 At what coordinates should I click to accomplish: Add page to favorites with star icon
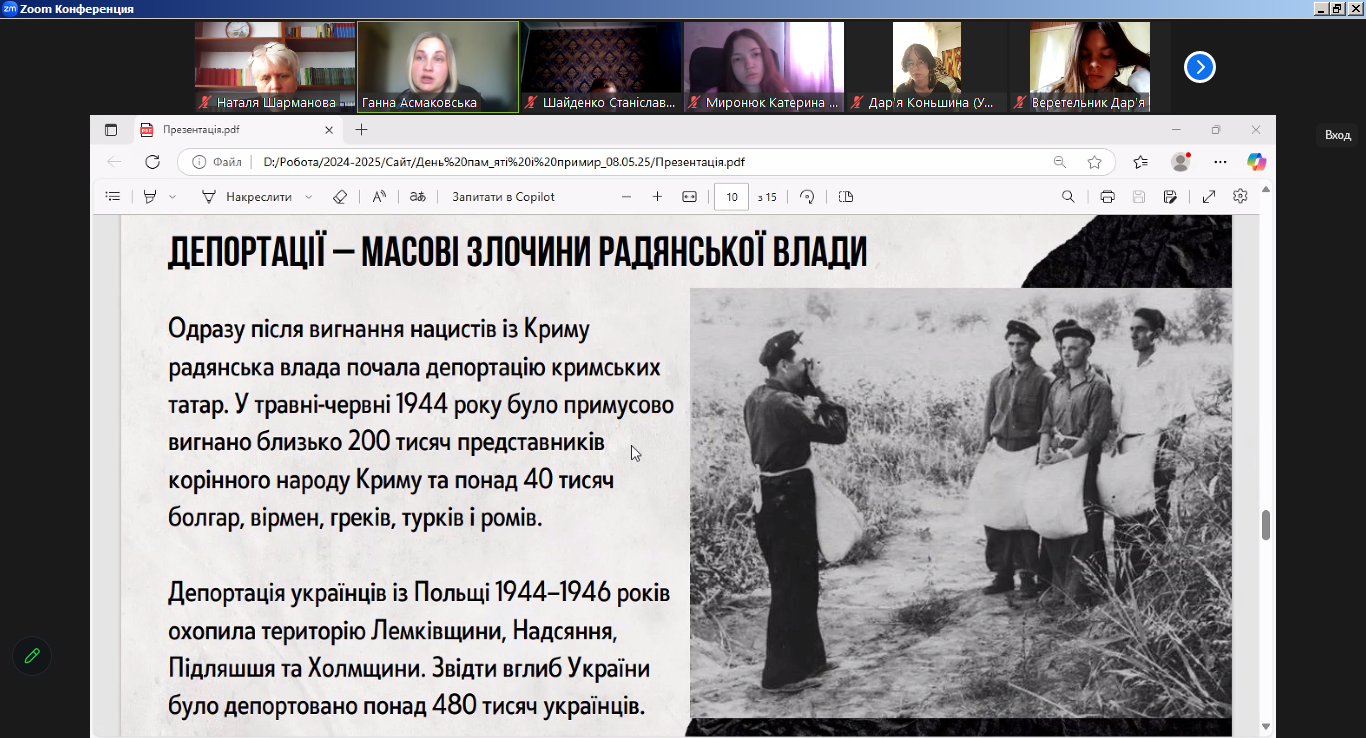point(1094,162)
